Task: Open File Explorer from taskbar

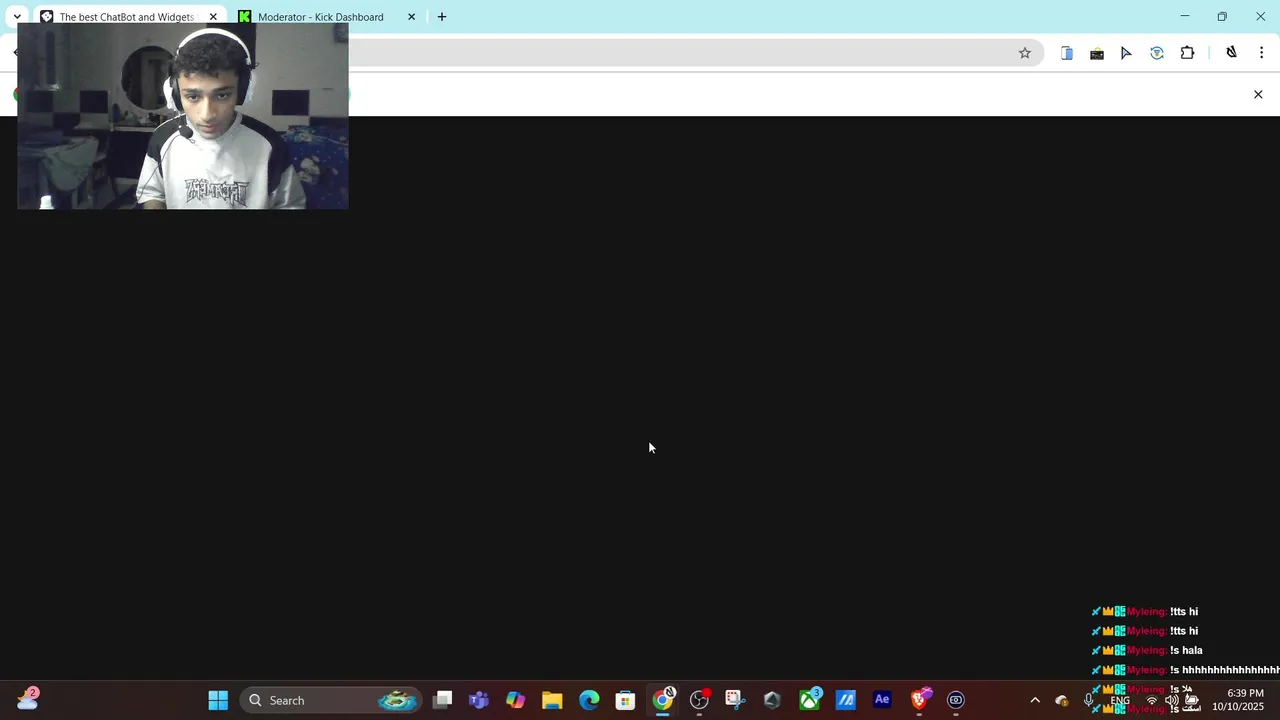Action: pyautogui.click(x=552, y=700)
